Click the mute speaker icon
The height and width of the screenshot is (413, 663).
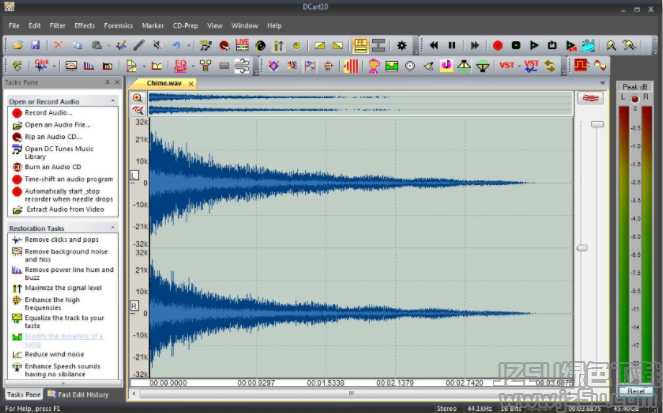pos(157,45)
